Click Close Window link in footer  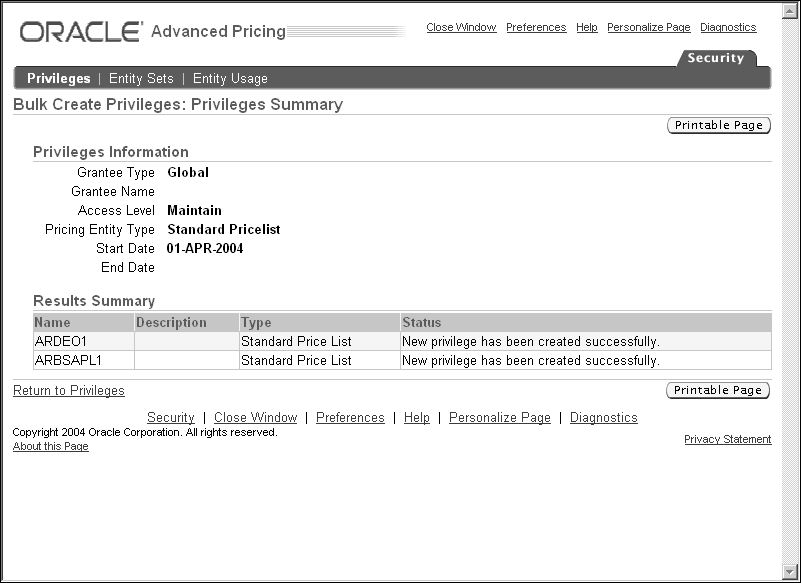tap(255, 417)
